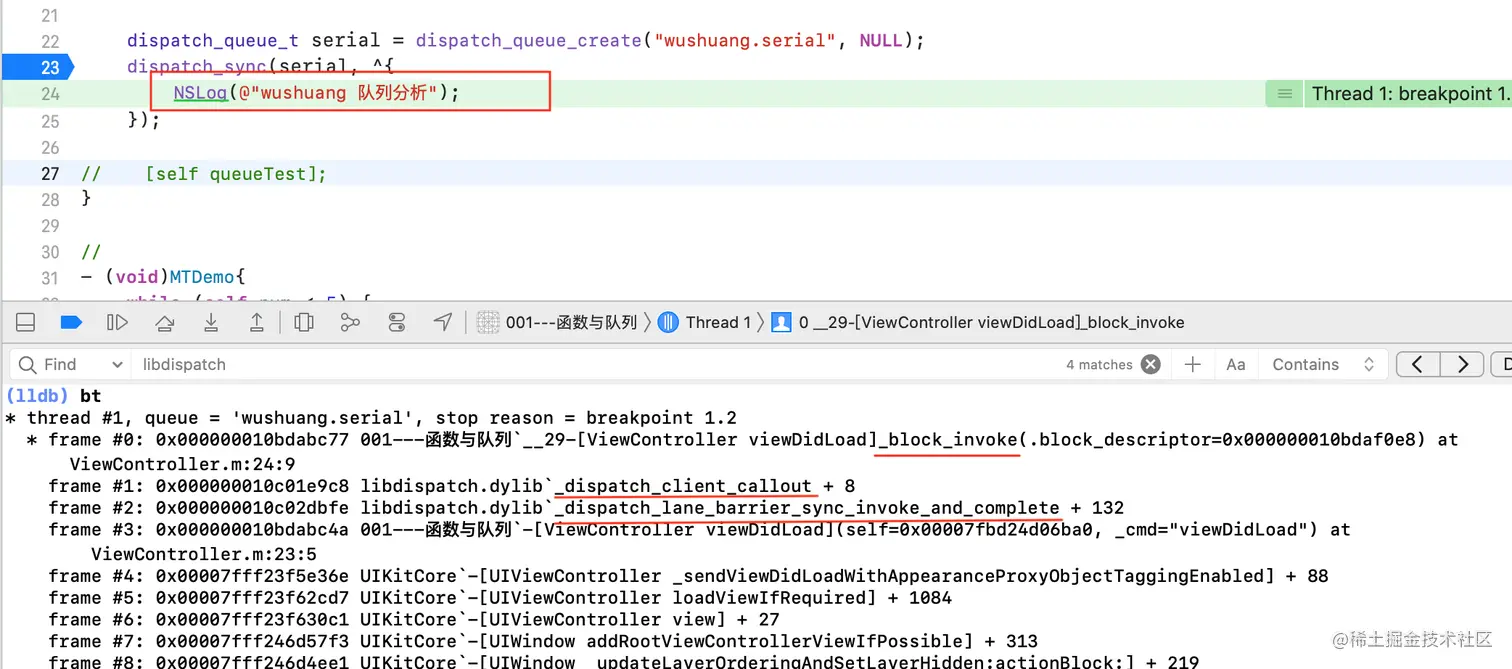1512x669 pixels.
Task: Go to the next search match
Action: click(1462, 364)
